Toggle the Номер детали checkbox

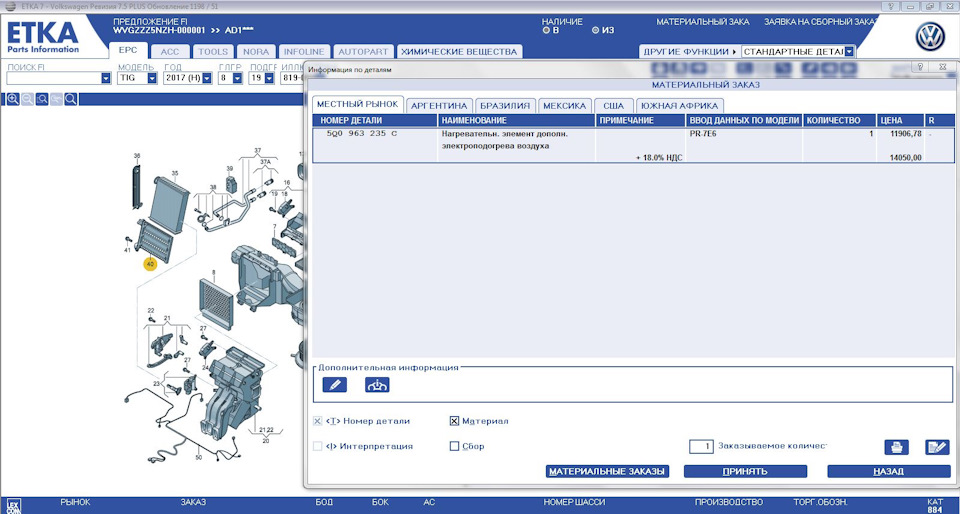[317, 421]
